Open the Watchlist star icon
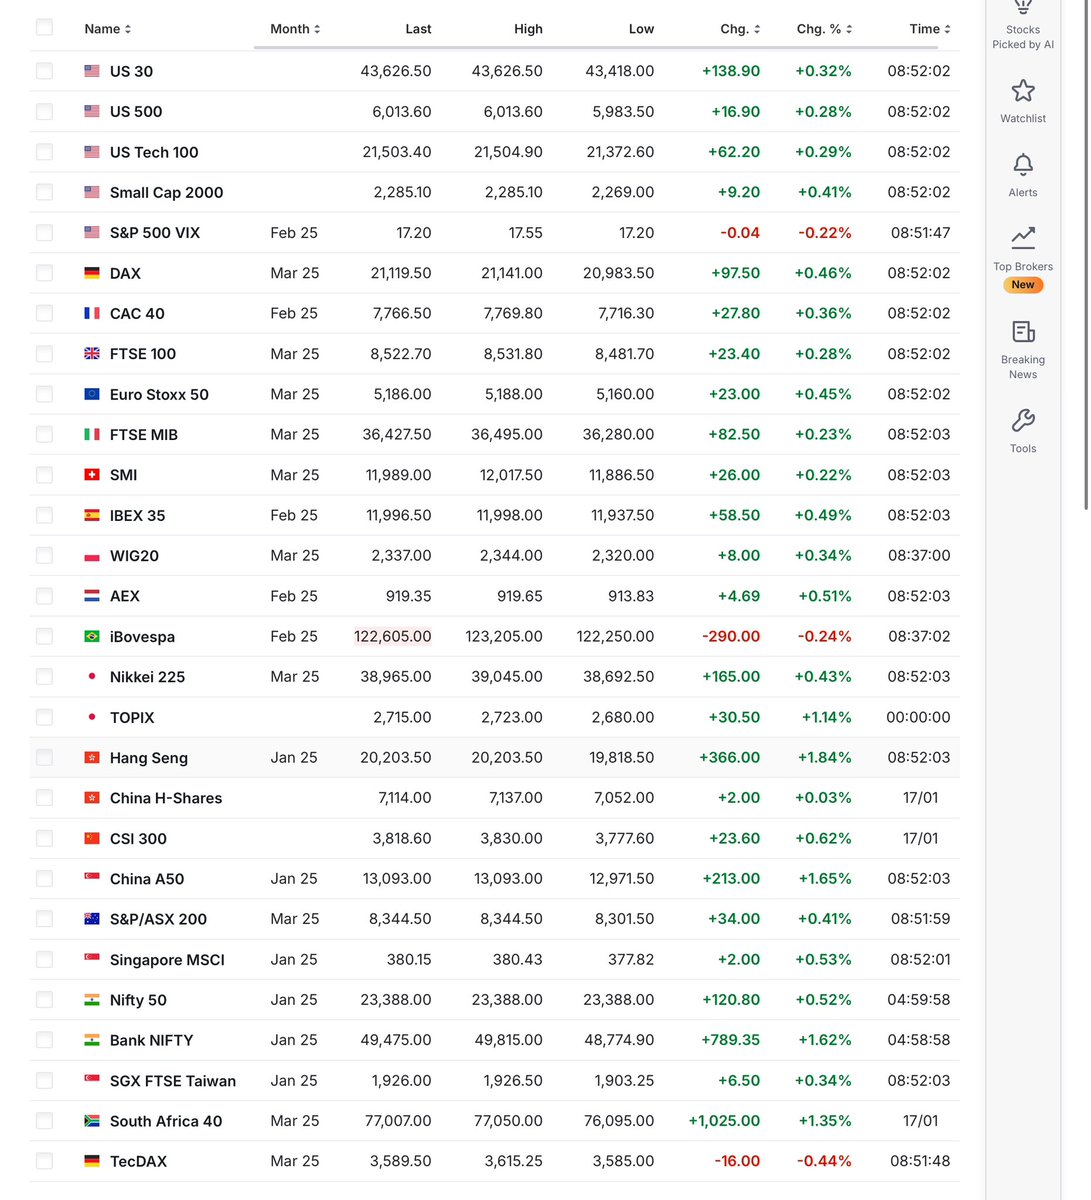 click(x=1023, y=91)
